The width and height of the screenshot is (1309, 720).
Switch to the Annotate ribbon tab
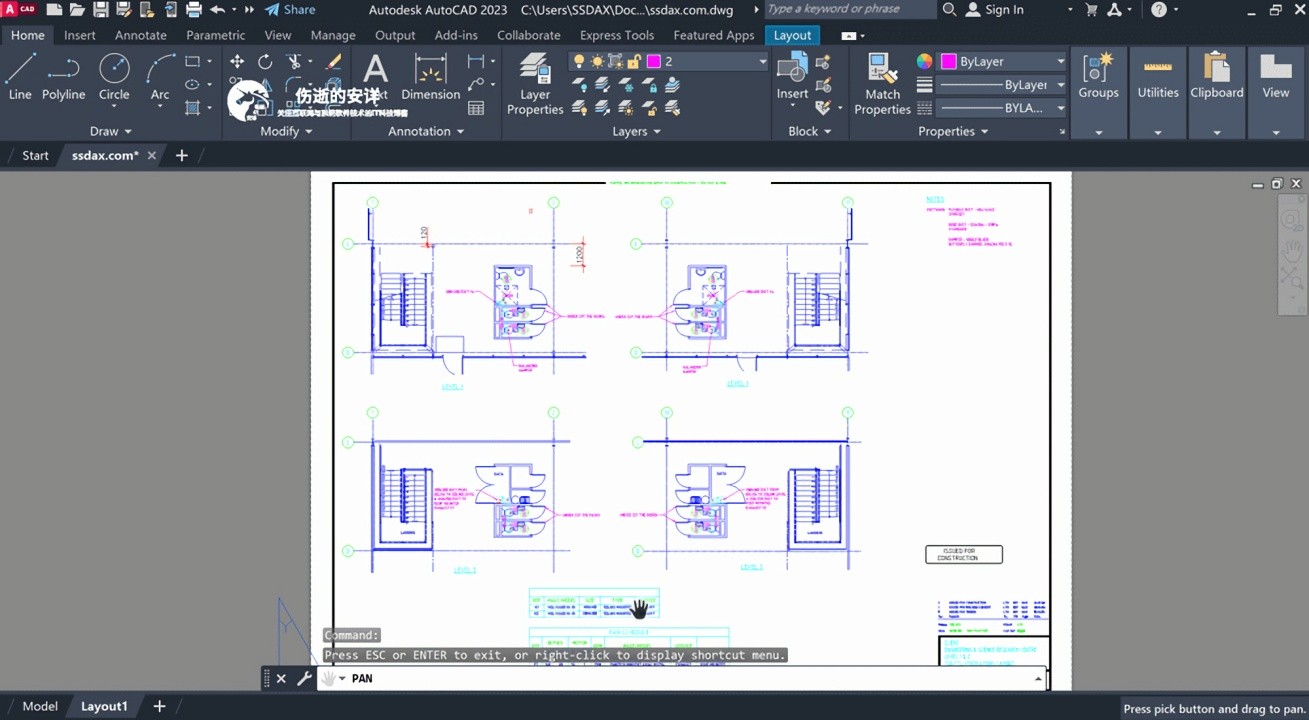click(141, 35)
